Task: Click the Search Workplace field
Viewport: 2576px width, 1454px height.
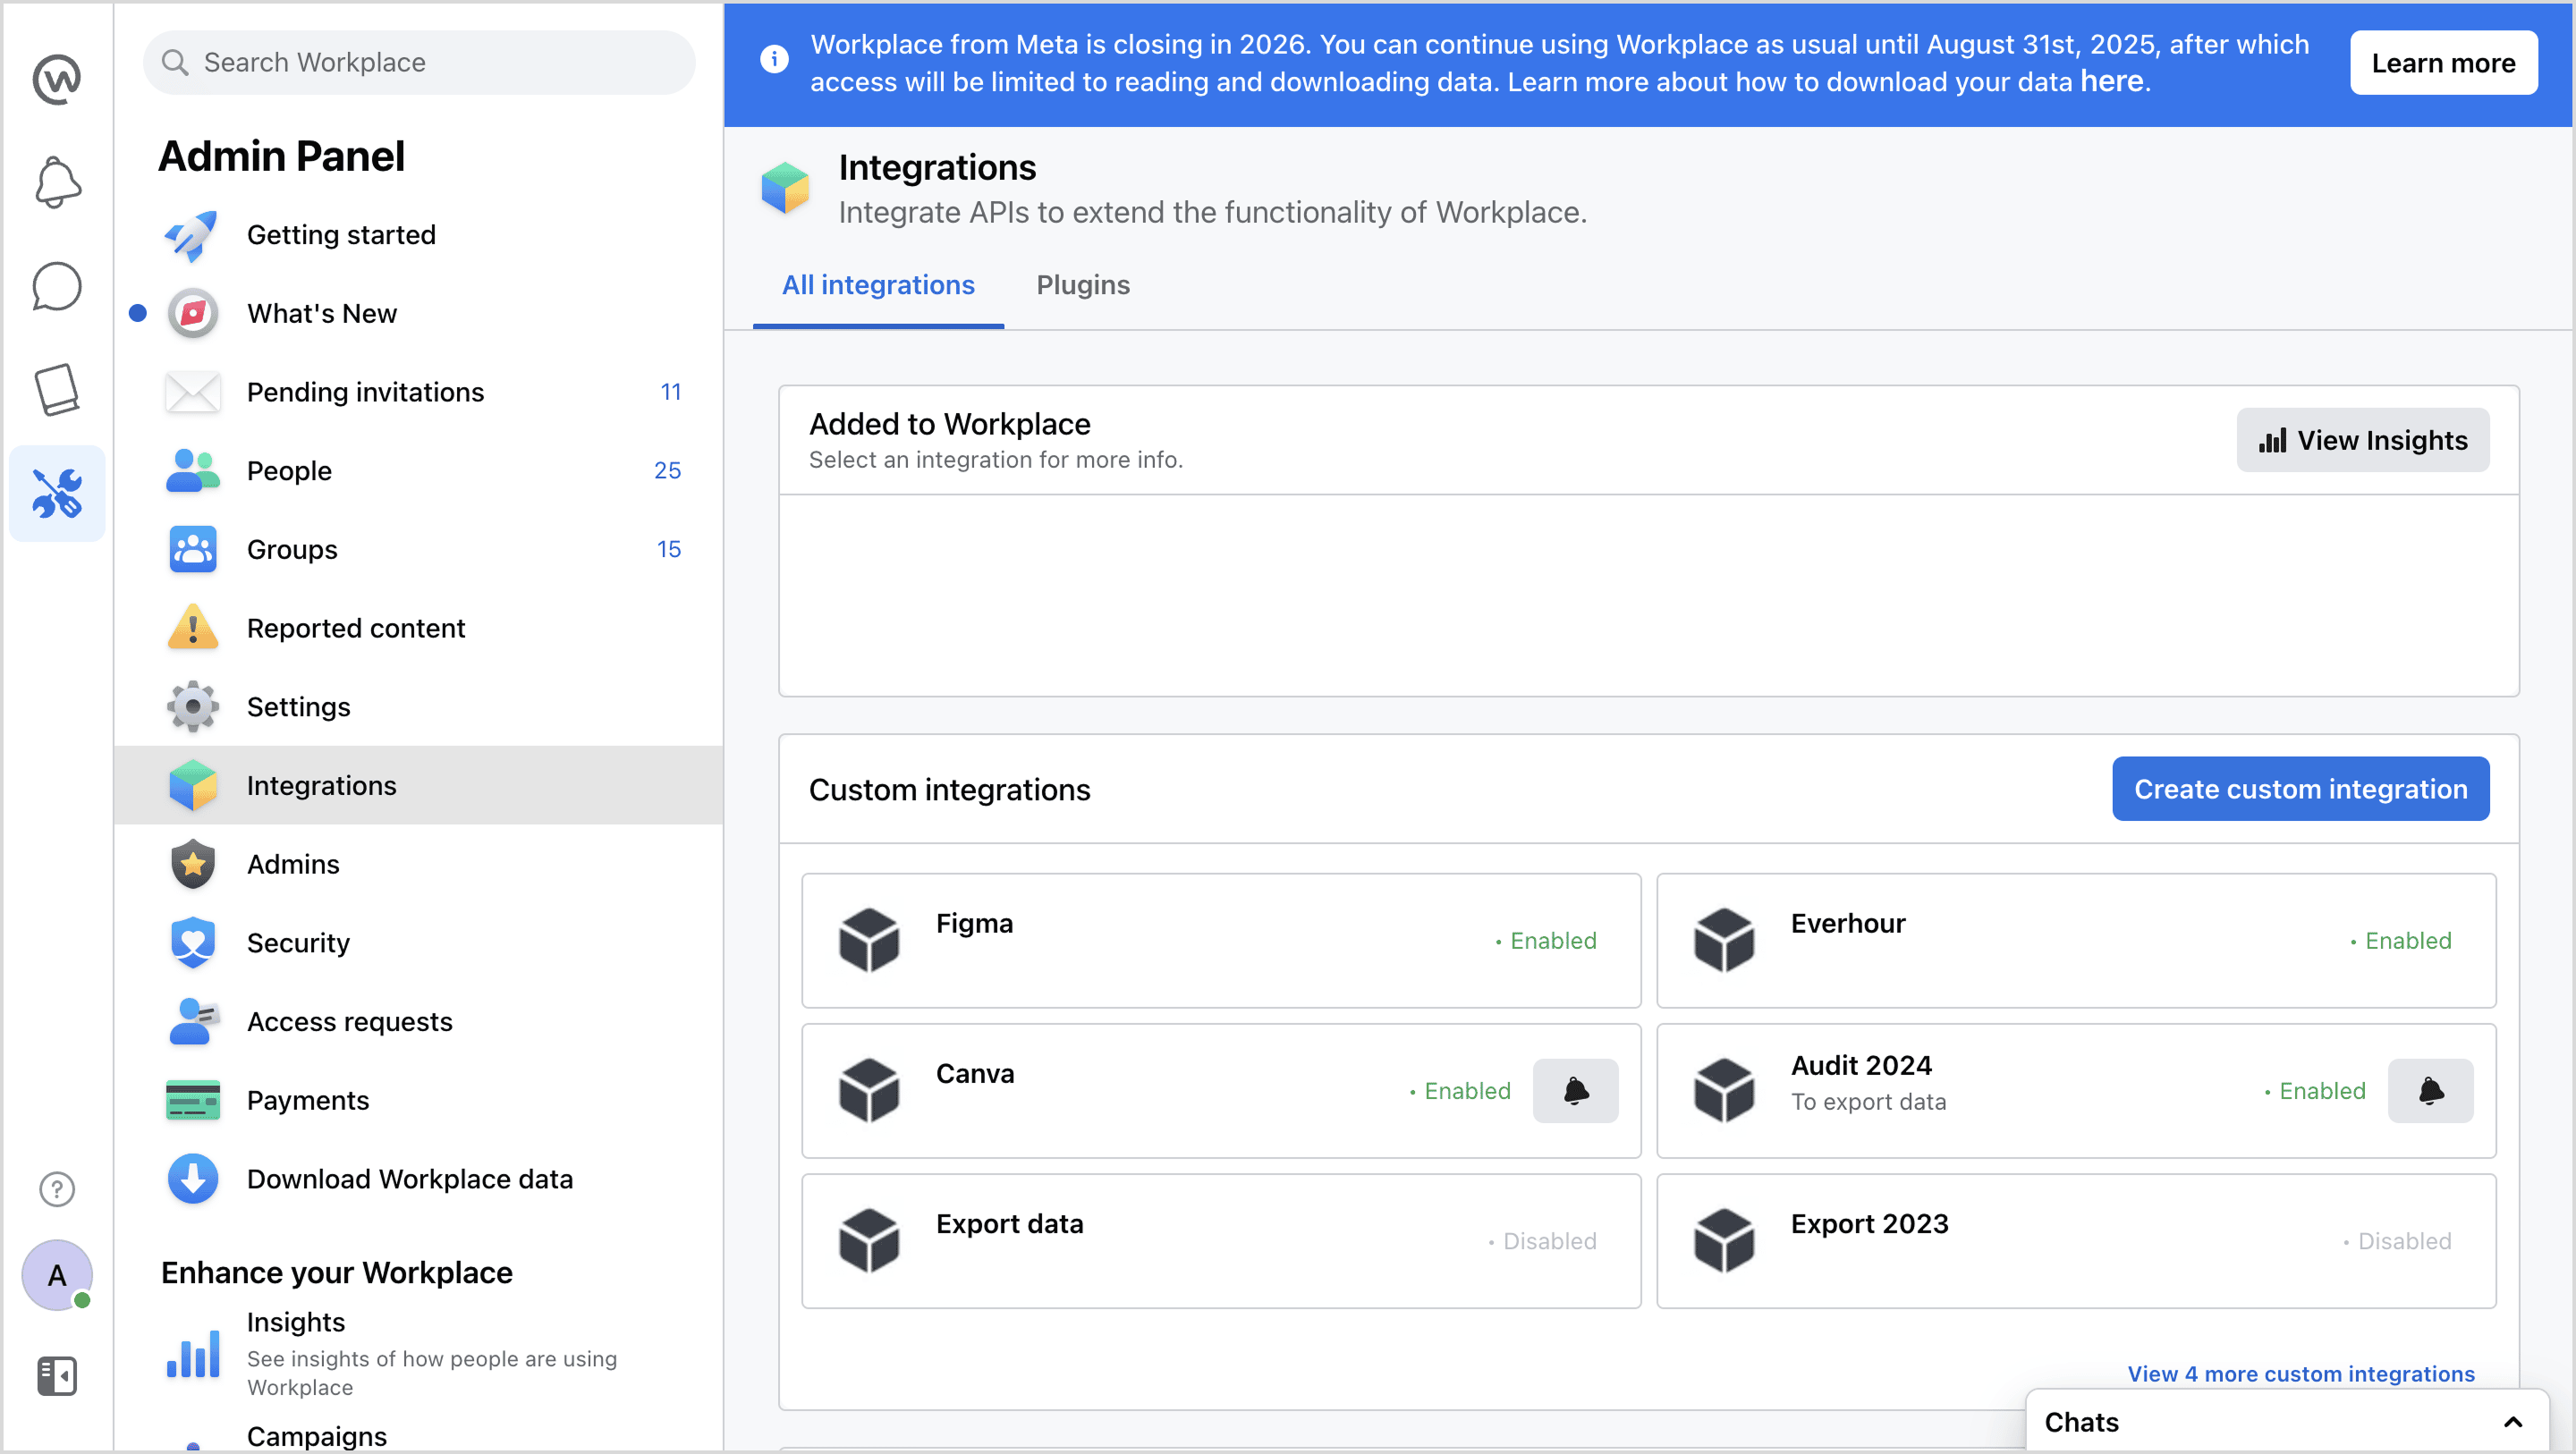Action: pyautogui.click(x=420, y=62)
